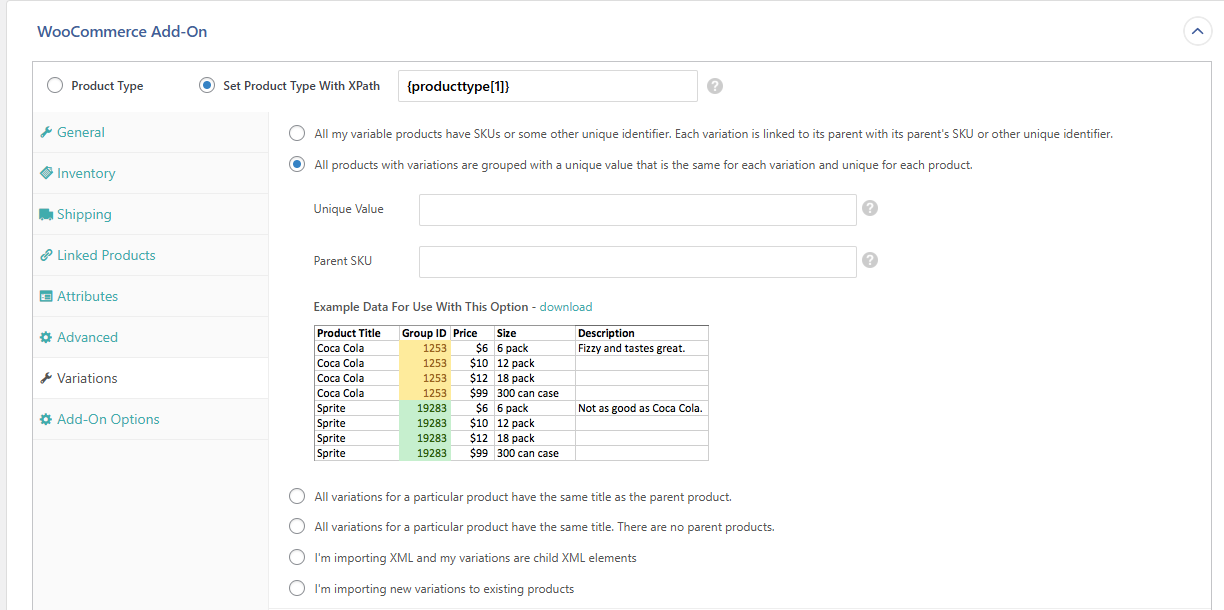Click the Parent SKU input field
This screenshot has height=610, width=1224.
pos(638,262)
